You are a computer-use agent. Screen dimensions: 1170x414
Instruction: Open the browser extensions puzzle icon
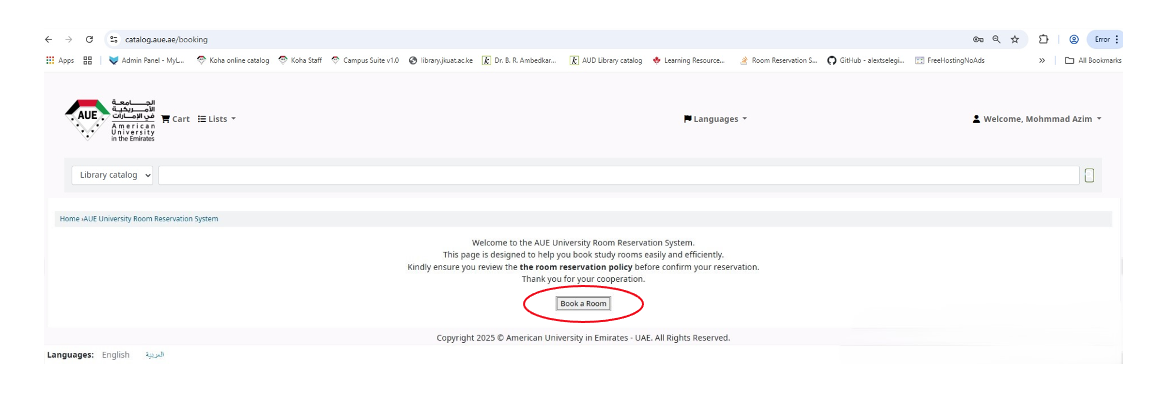click(1043, 40)
